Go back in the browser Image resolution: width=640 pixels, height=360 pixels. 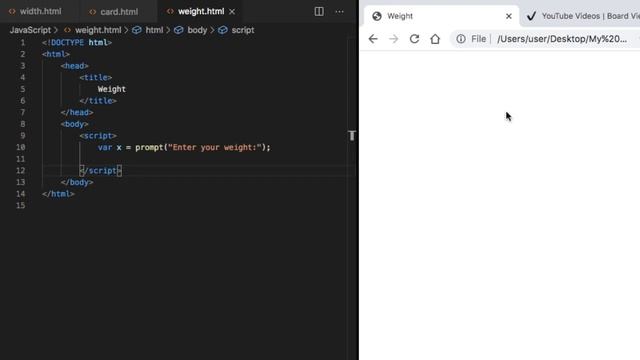click(373, 39)
